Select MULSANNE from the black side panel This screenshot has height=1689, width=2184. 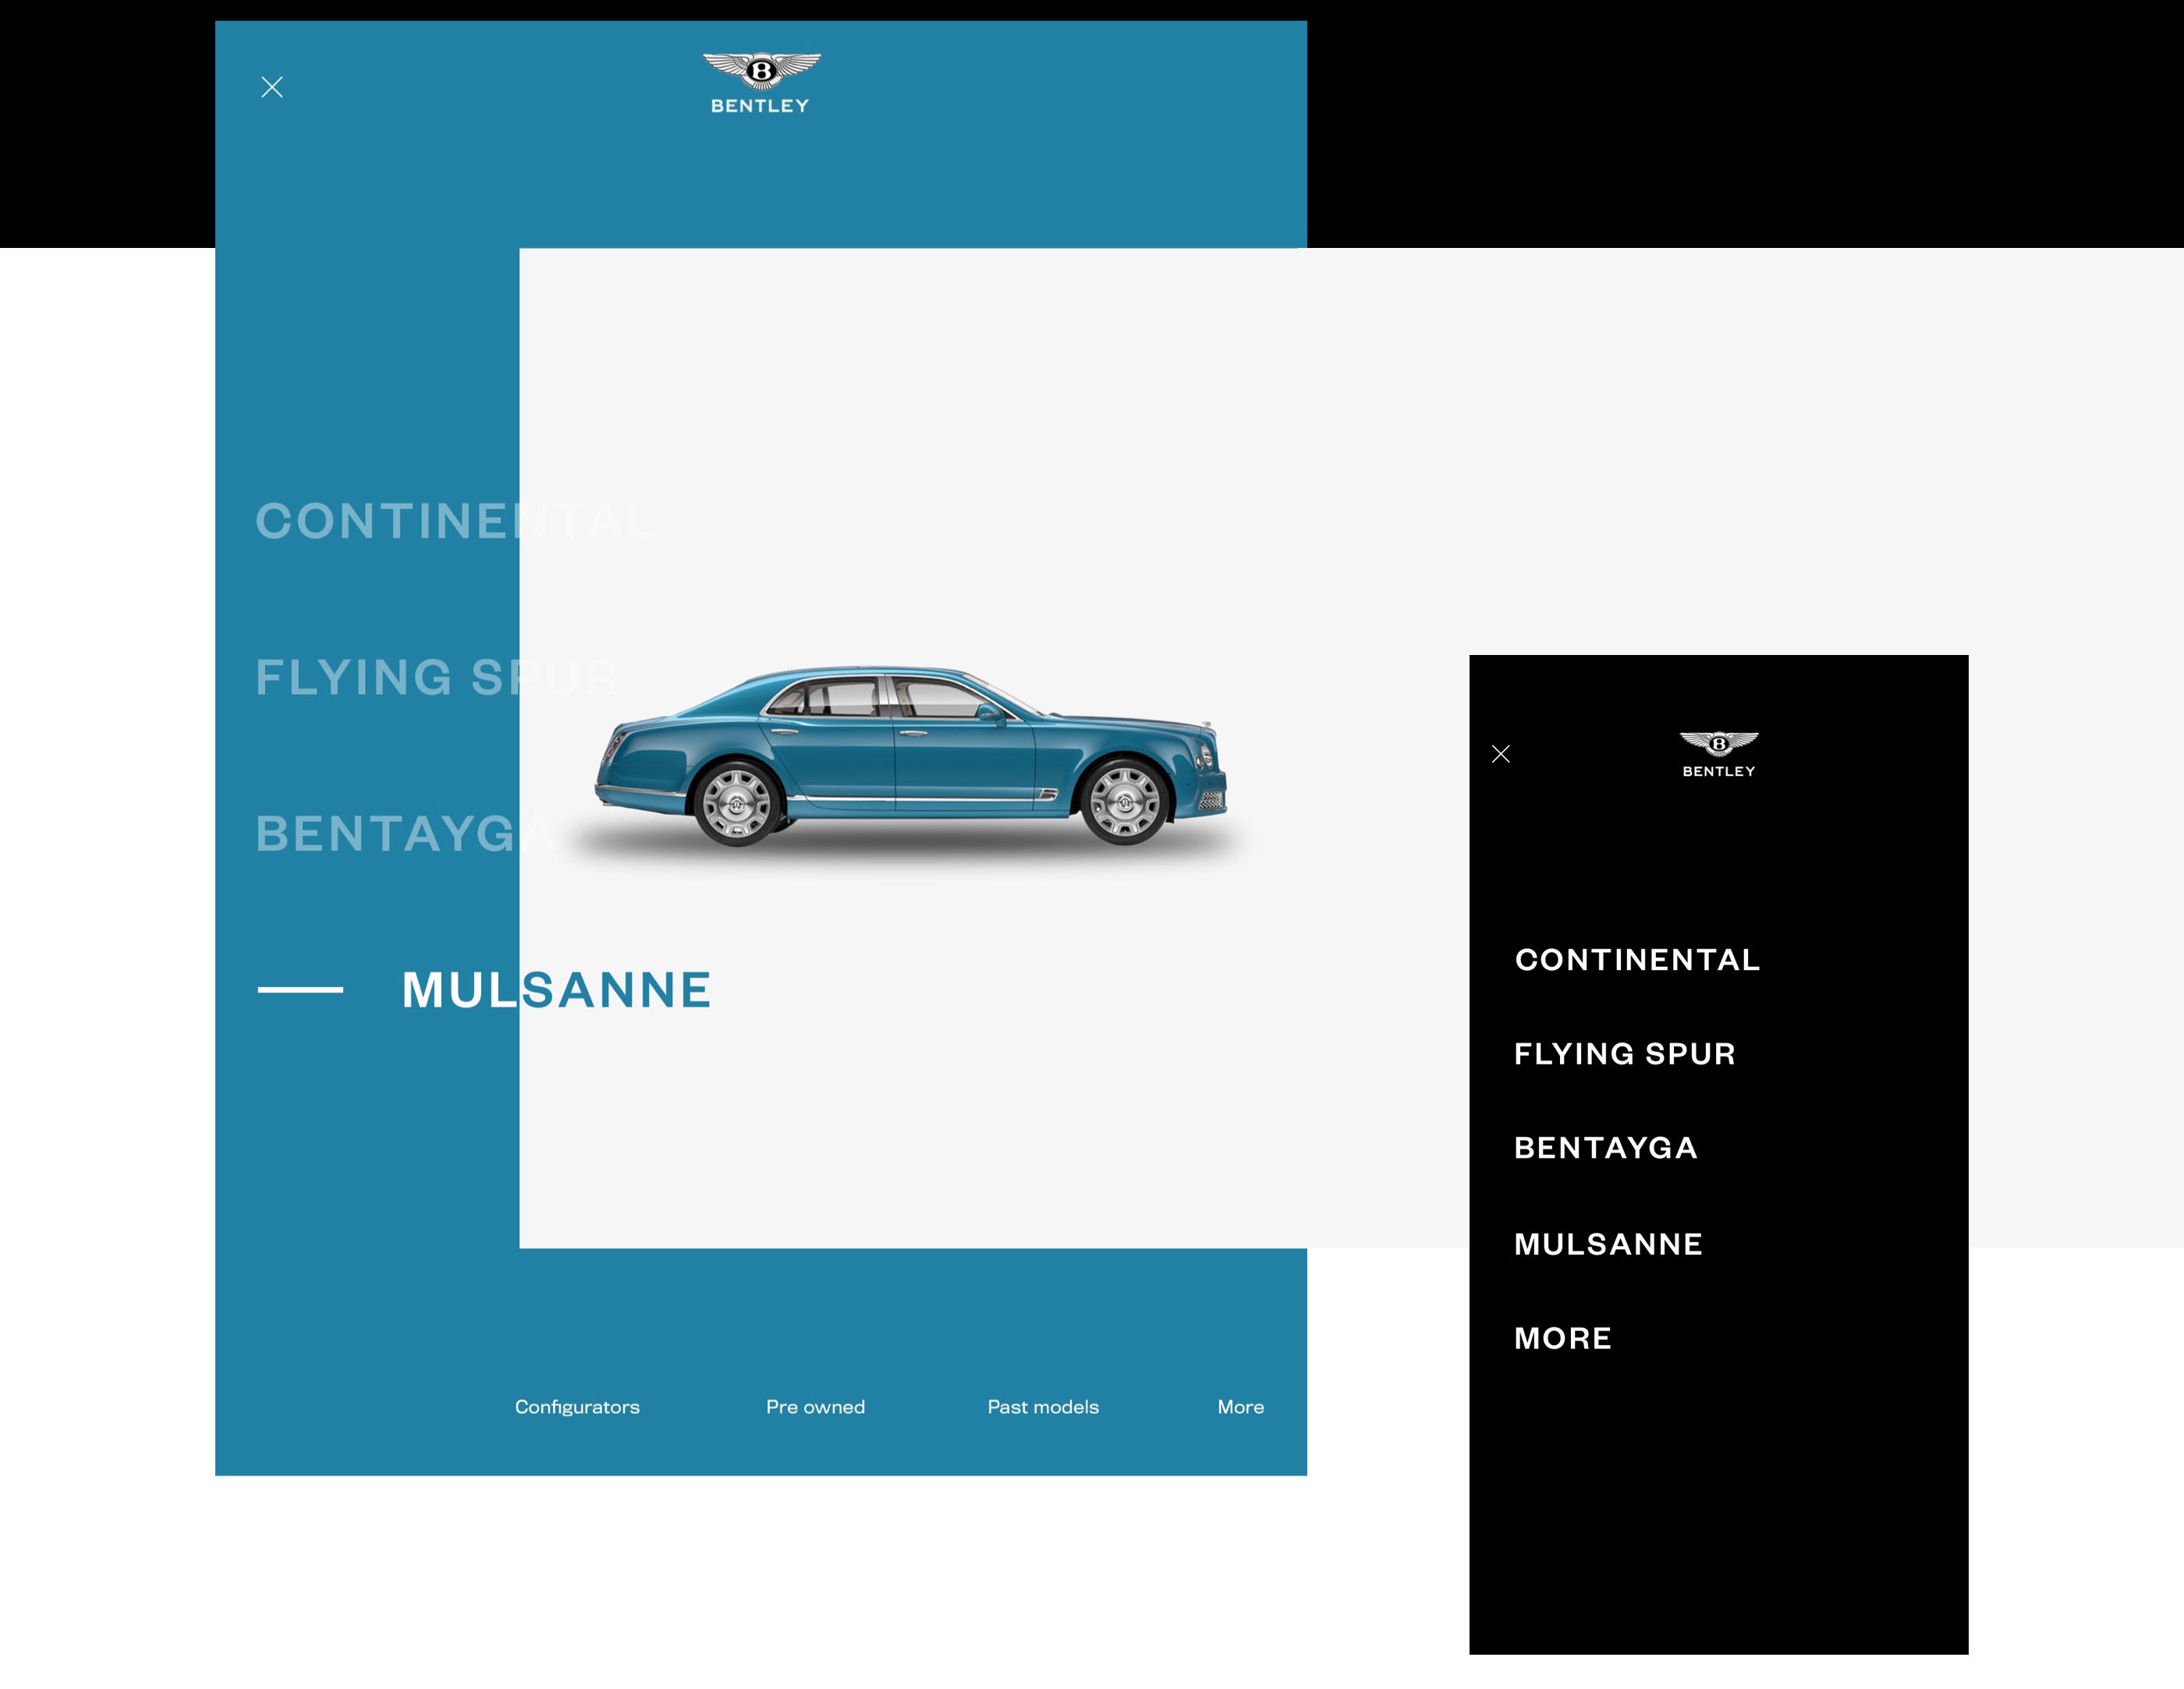1608,1241
